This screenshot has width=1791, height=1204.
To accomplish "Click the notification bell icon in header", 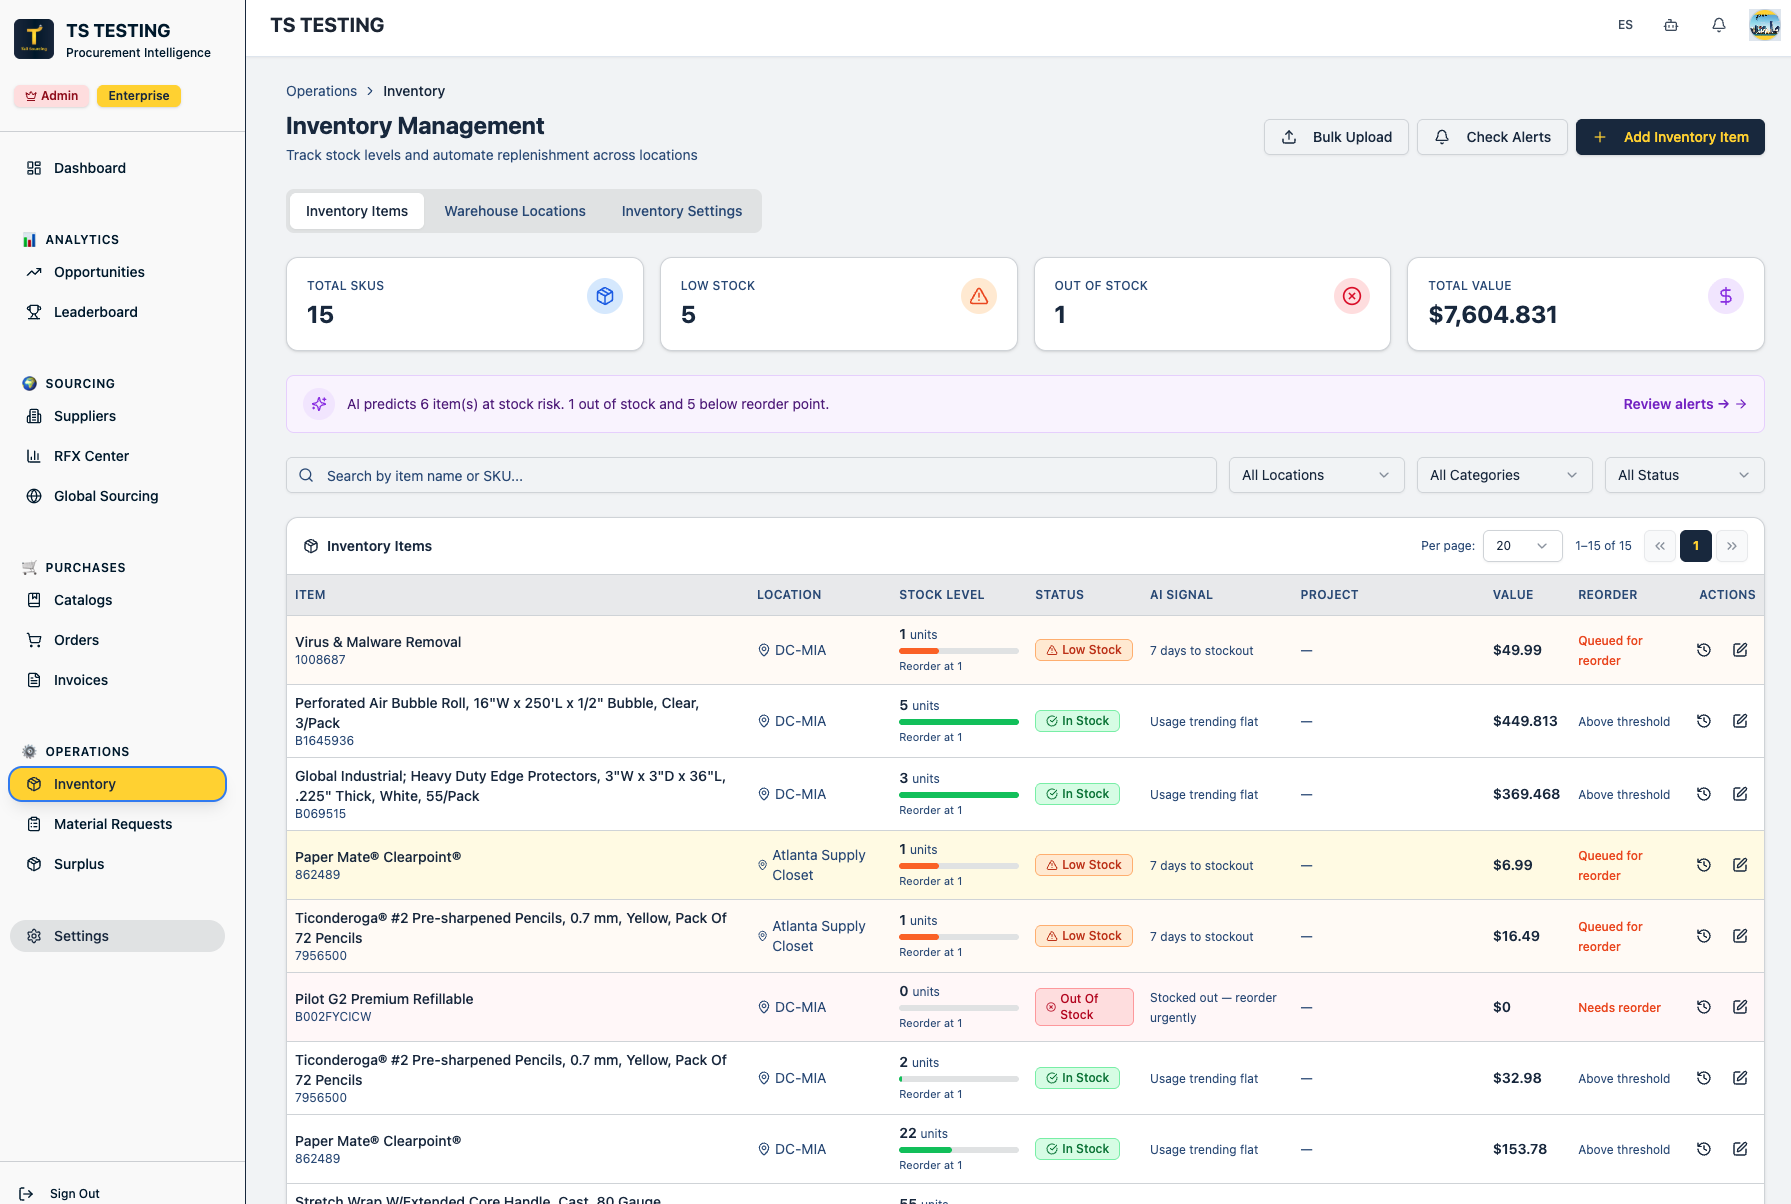I will coord(1718,25).
